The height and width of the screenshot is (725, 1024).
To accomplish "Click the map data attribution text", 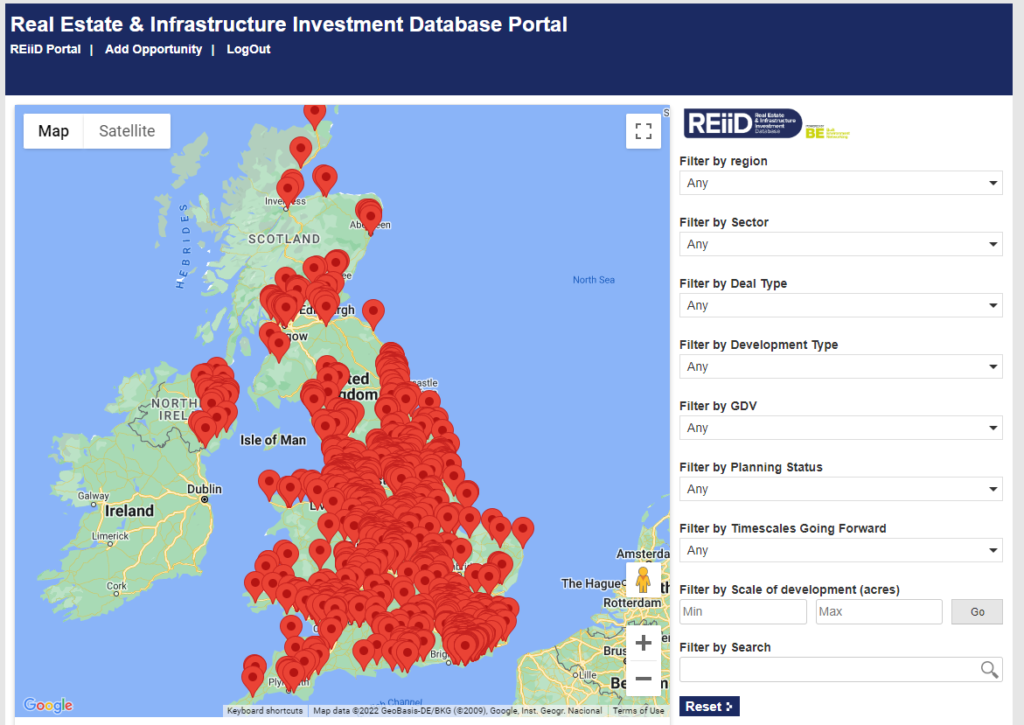I will tap(457, 711).
